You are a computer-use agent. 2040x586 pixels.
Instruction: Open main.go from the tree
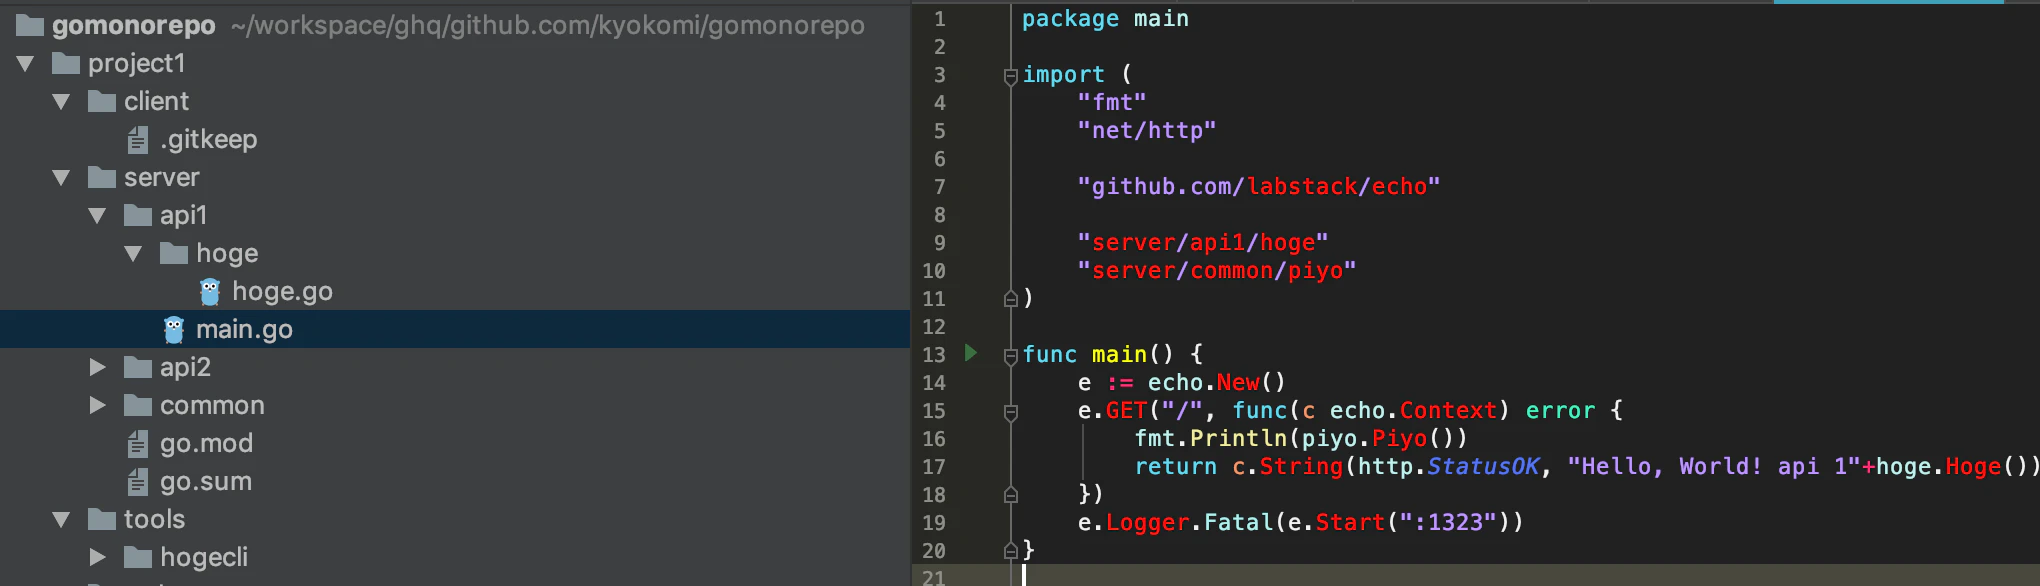tap(455, 329)
